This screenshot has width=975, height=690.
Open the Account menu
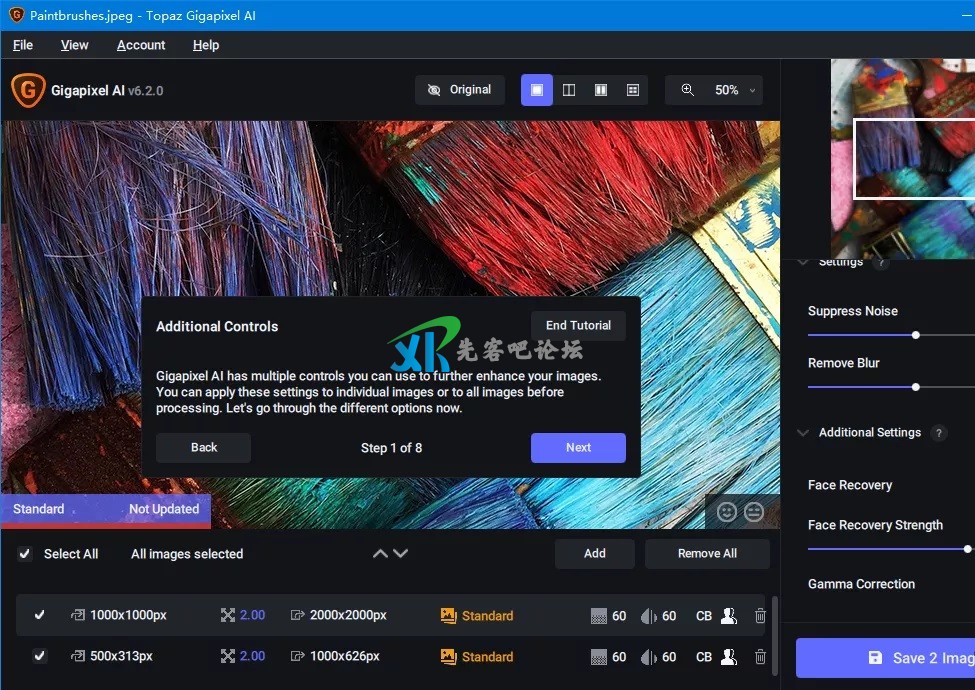(x=141, y=45)
